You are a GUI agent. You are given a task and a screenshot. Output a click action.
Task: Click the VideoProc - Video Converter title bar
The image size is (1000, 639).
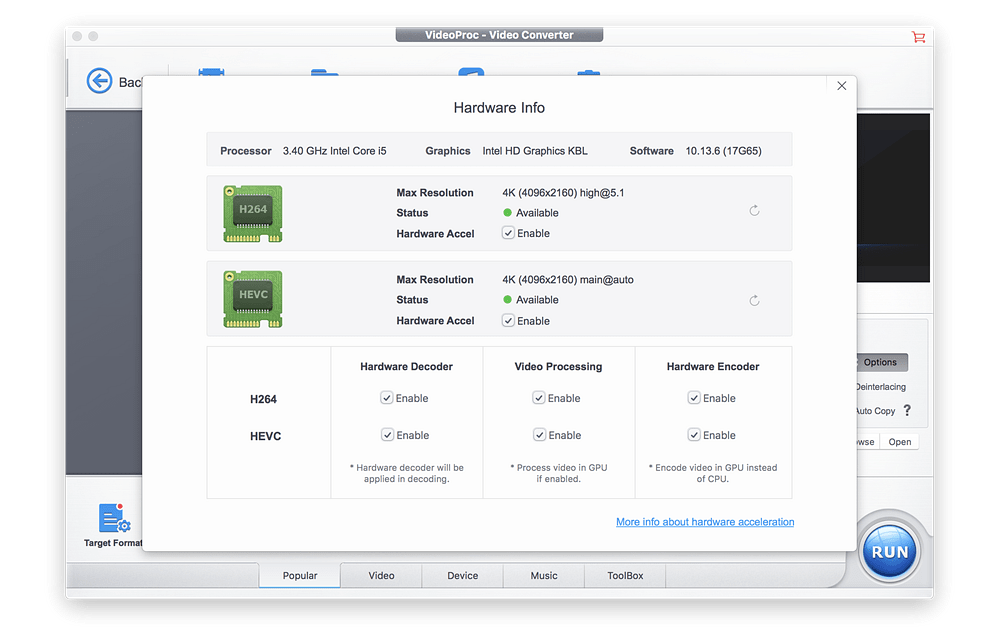499,35
